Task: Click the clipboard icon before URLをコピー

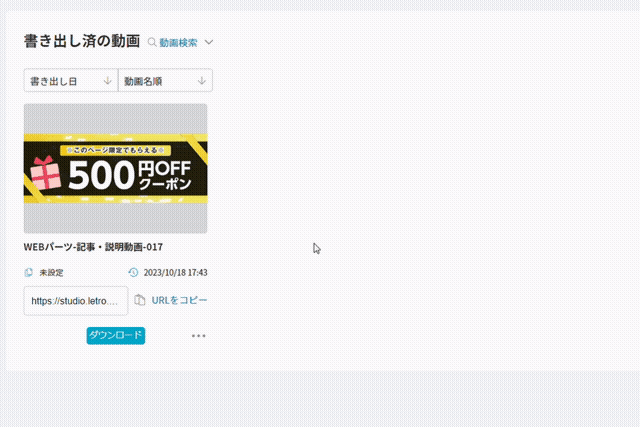Action: (141, 300)
